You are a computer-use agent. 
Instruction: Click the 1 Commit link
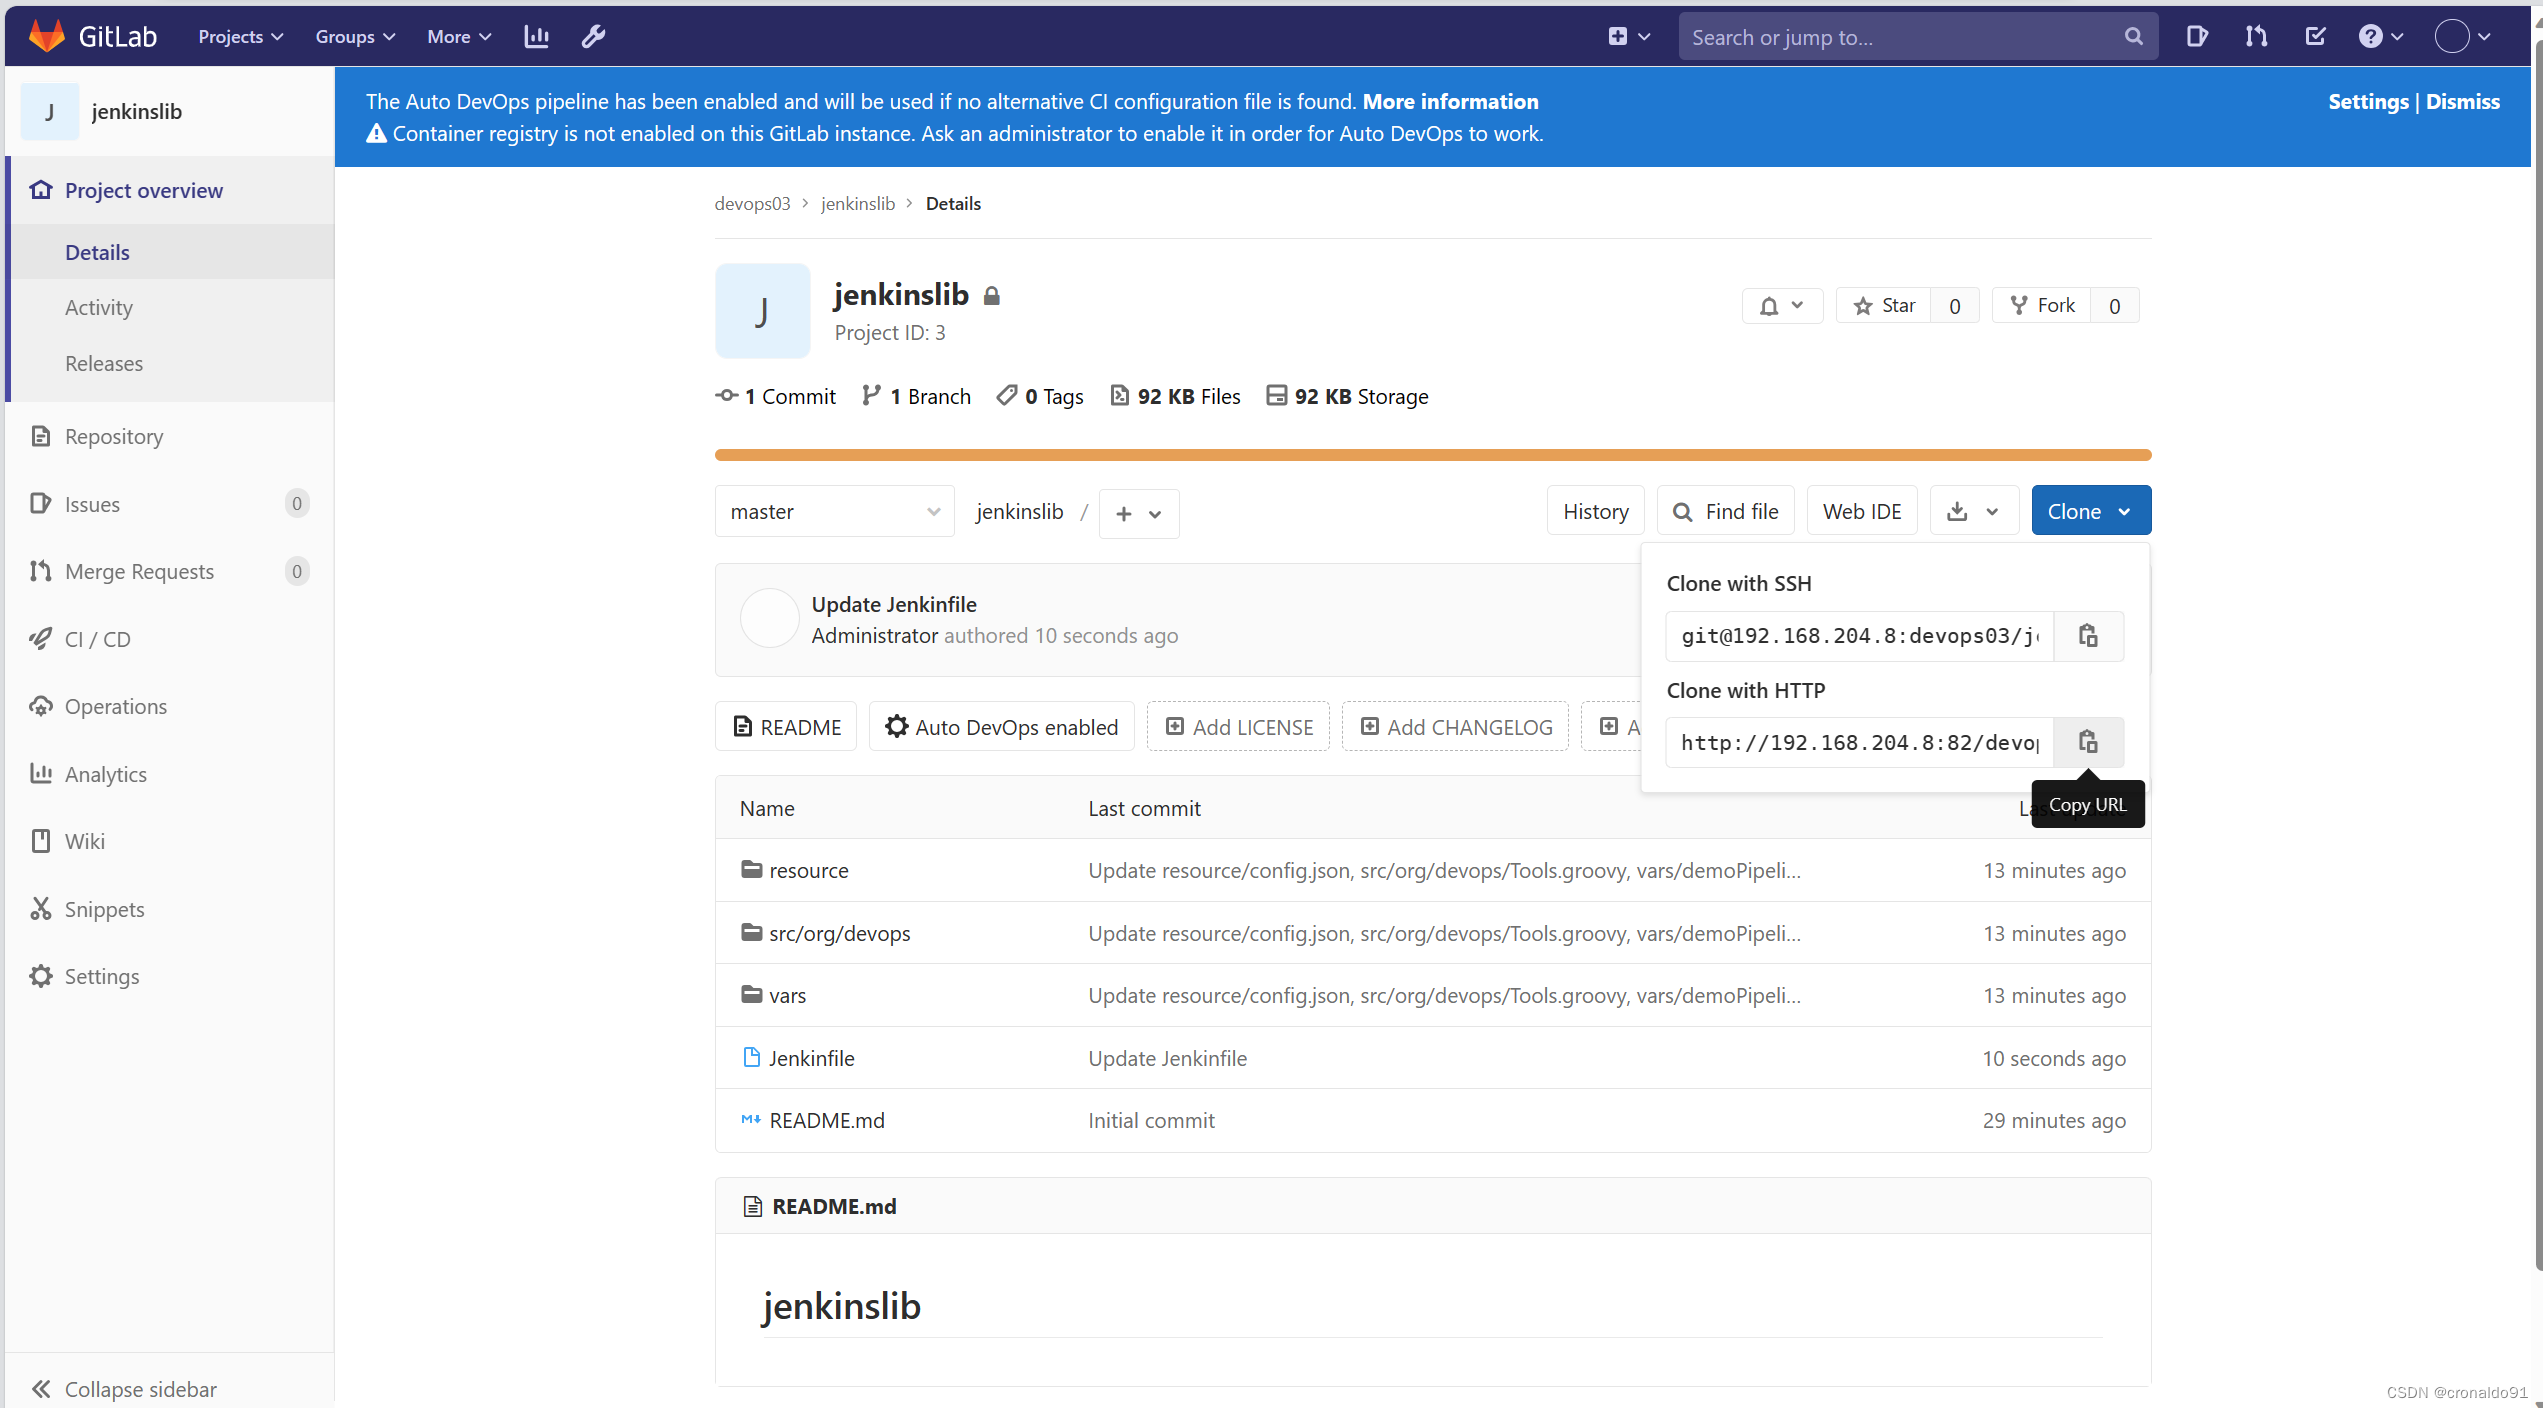[x=776, y=396]
